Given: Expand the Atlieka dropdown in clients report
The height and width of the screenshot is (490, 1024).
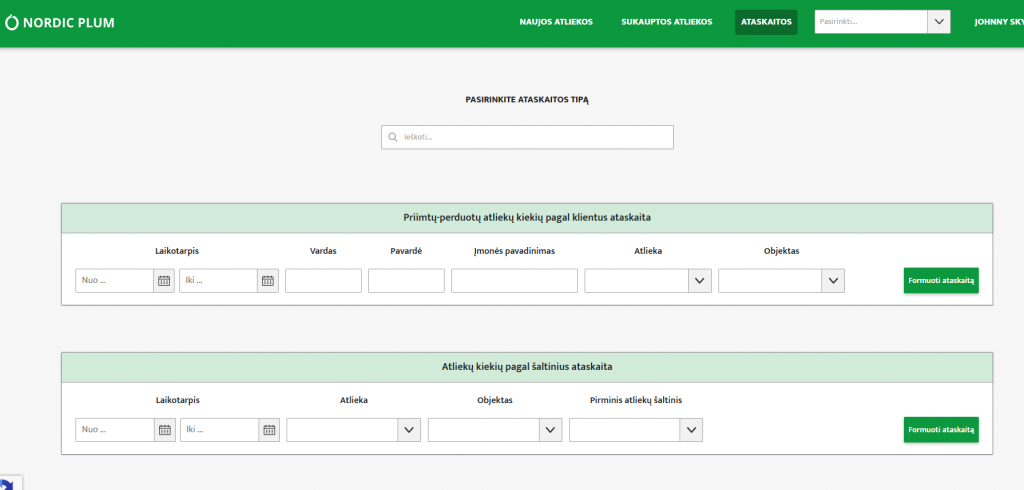Looking at the screenshot, I should click(x=700, y=281).
